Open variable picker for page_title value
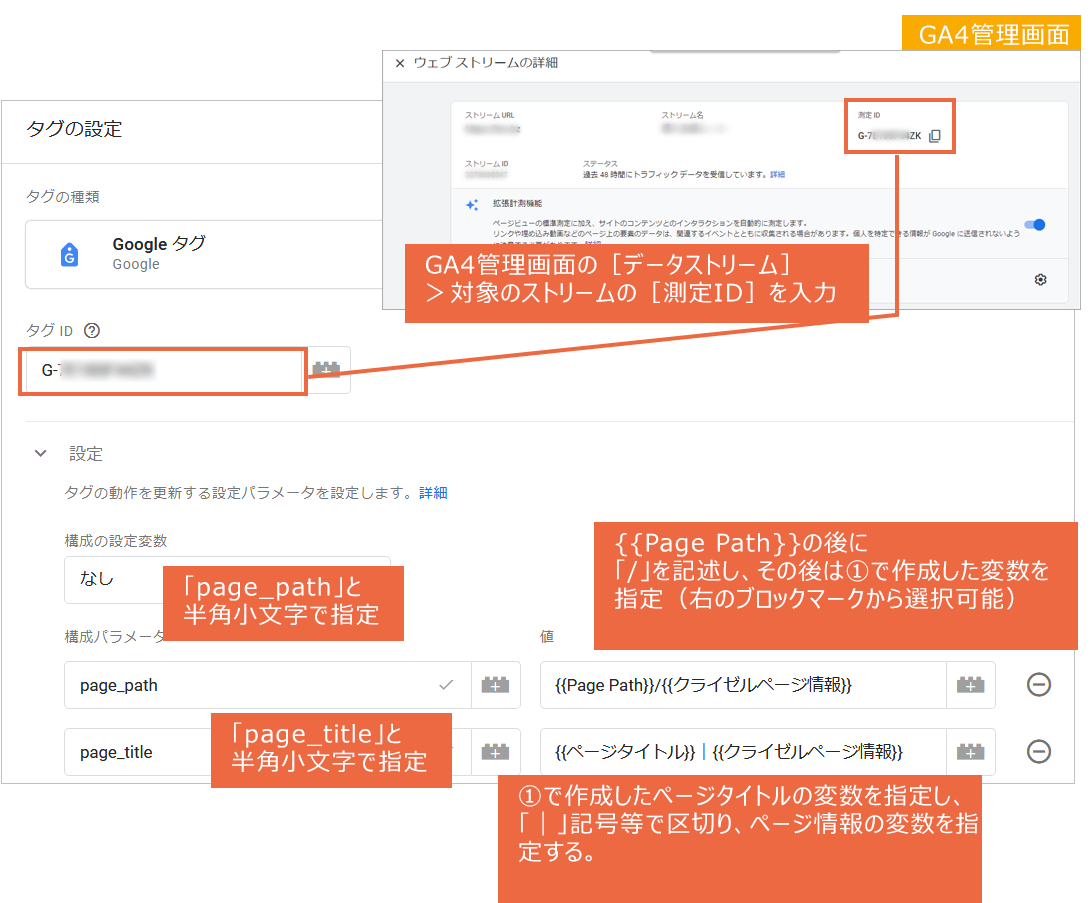Viewport: 1091px width, 903px height. [x=971, y=752]
